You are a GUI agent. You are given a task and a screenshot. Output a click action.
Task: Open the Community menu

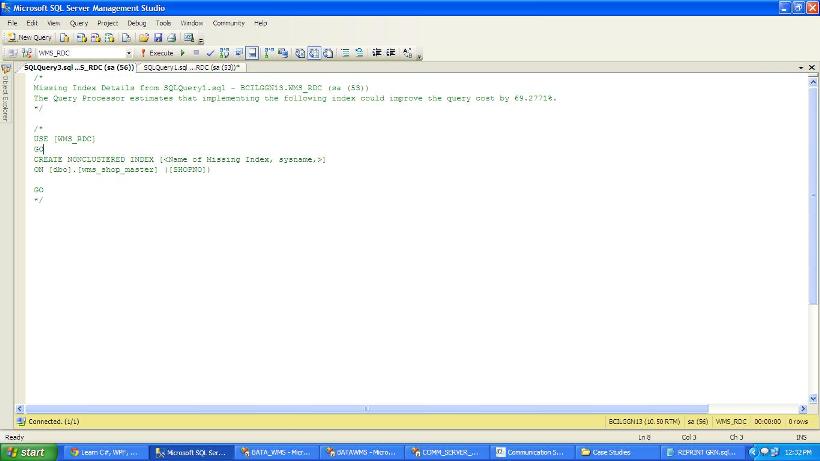(x=229, y=23)
